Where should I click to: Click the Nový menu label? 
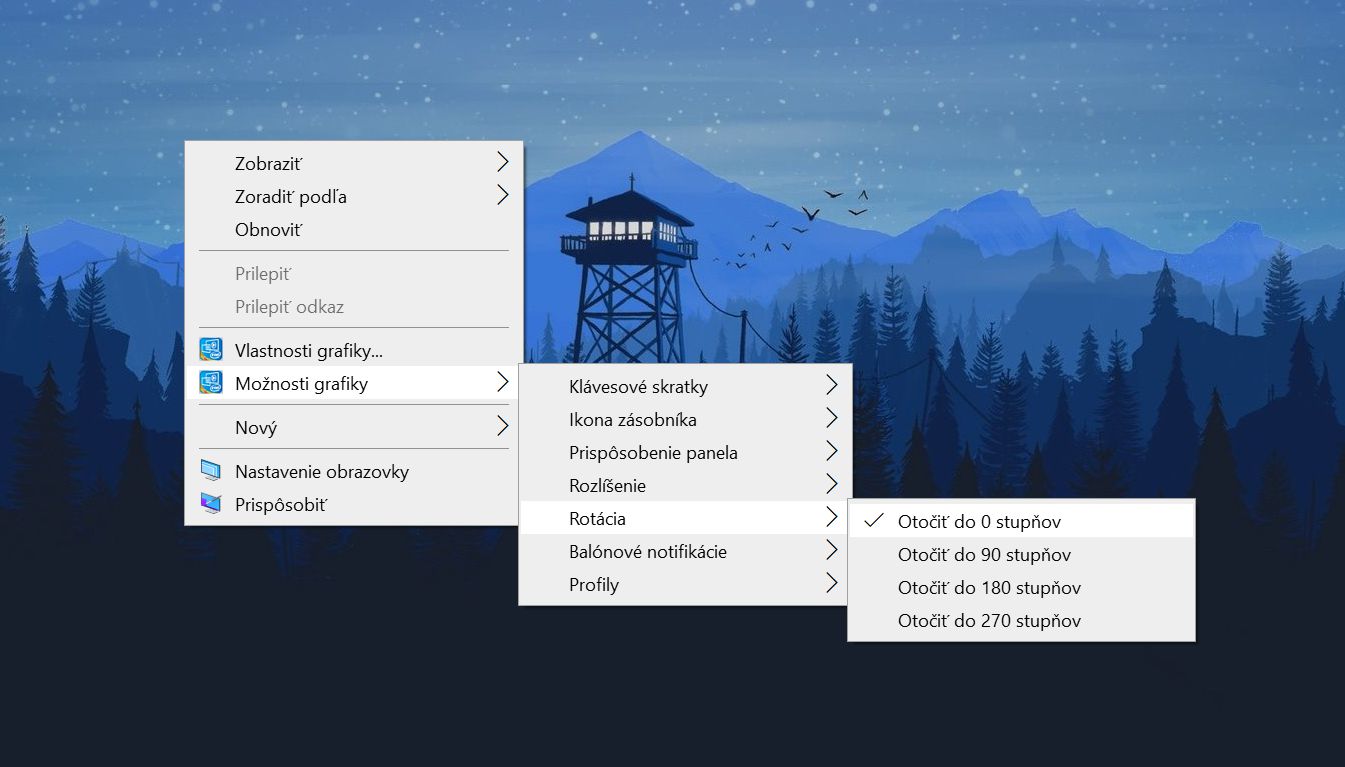(x=256, y=428)
